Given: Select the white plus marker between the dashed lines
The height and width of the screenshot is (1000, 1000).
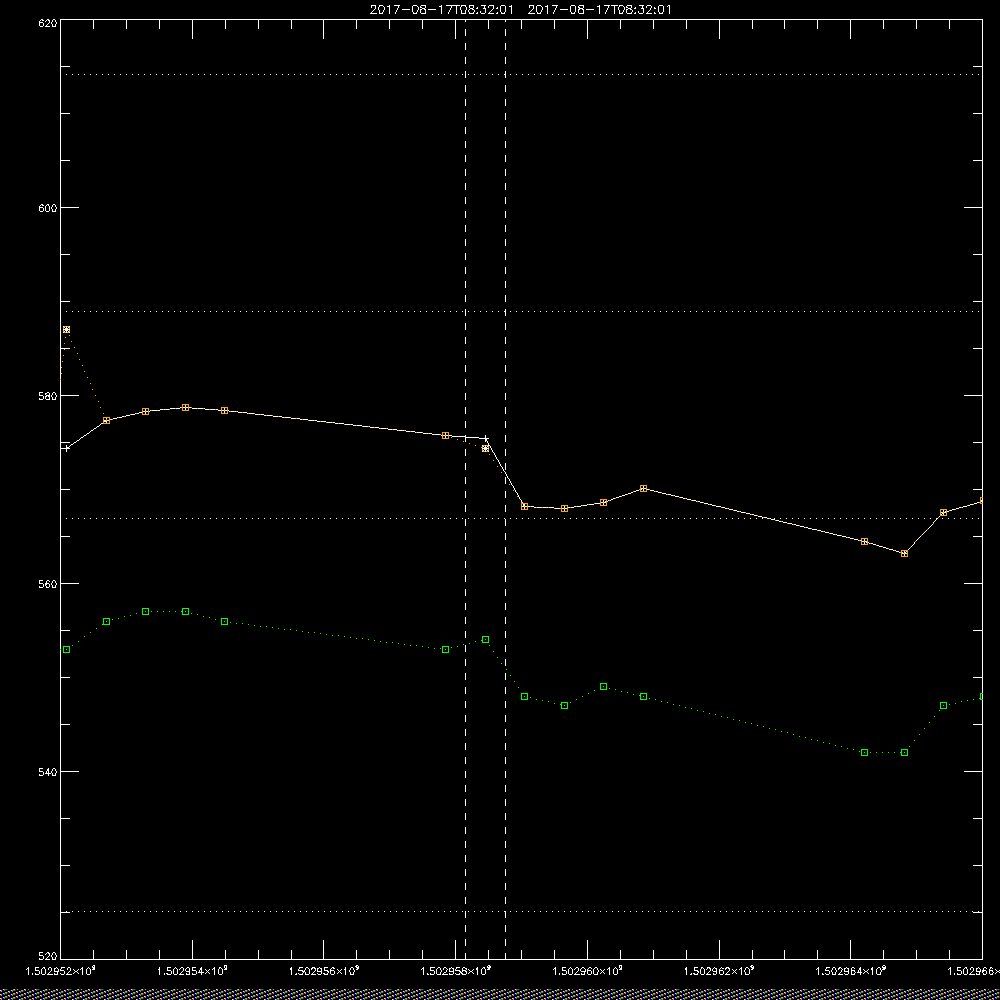Looking at the screenshot, I should (x=486, y=439).
